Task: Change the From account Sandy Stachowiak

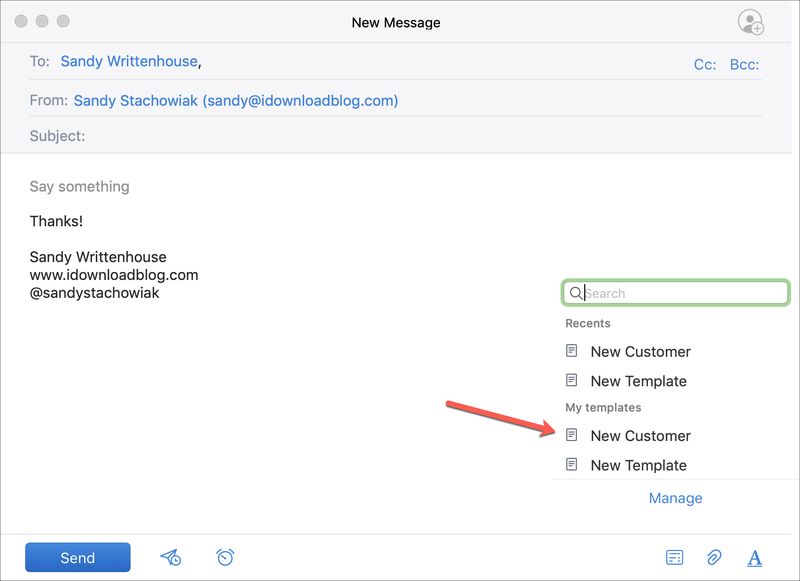Action: coord(236,100)
